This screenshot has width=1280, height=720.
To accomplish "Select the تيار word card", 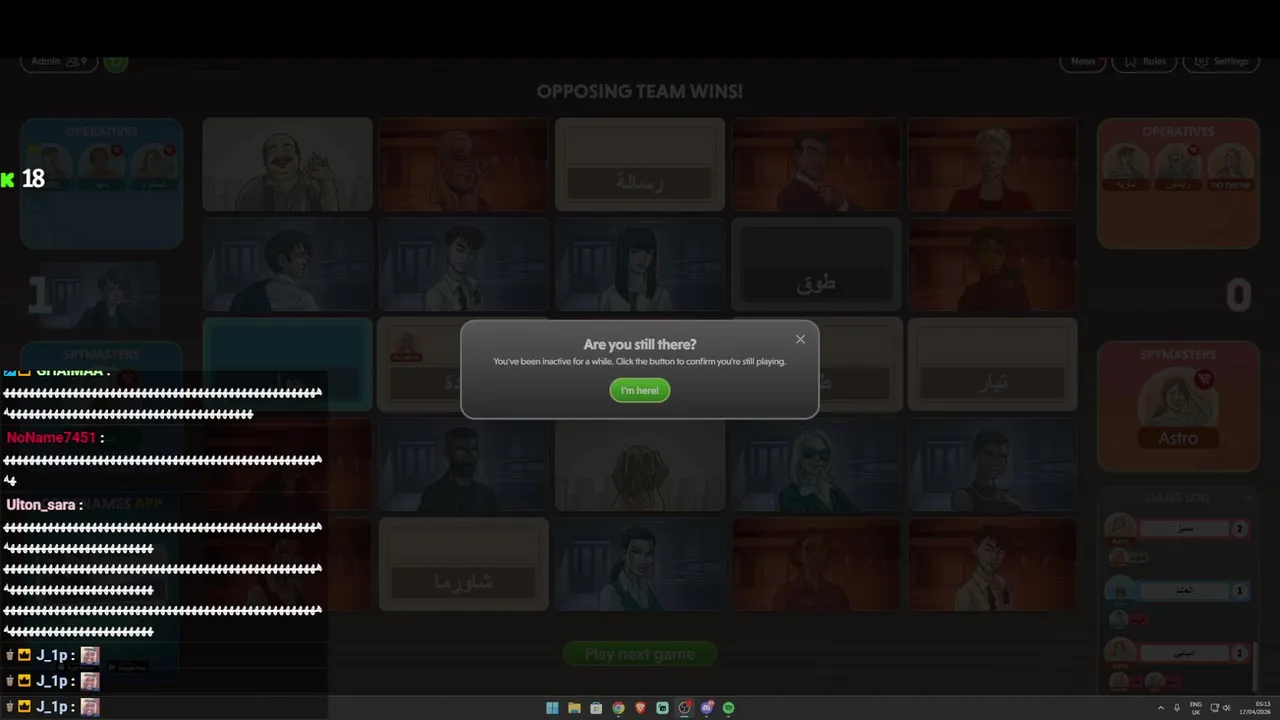I will (992, 364).
